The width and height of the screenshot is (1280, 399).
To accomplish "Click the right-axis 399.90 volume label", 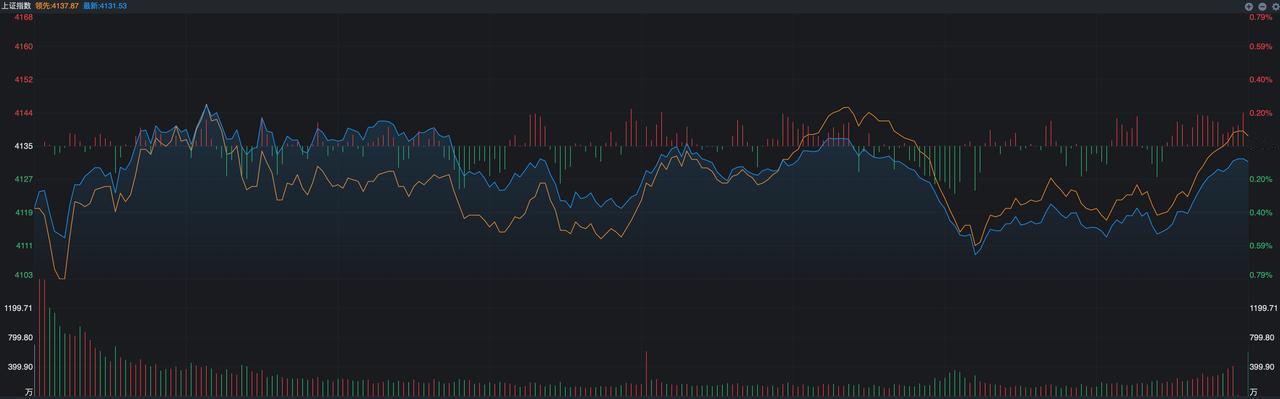I will (1262, 367).
